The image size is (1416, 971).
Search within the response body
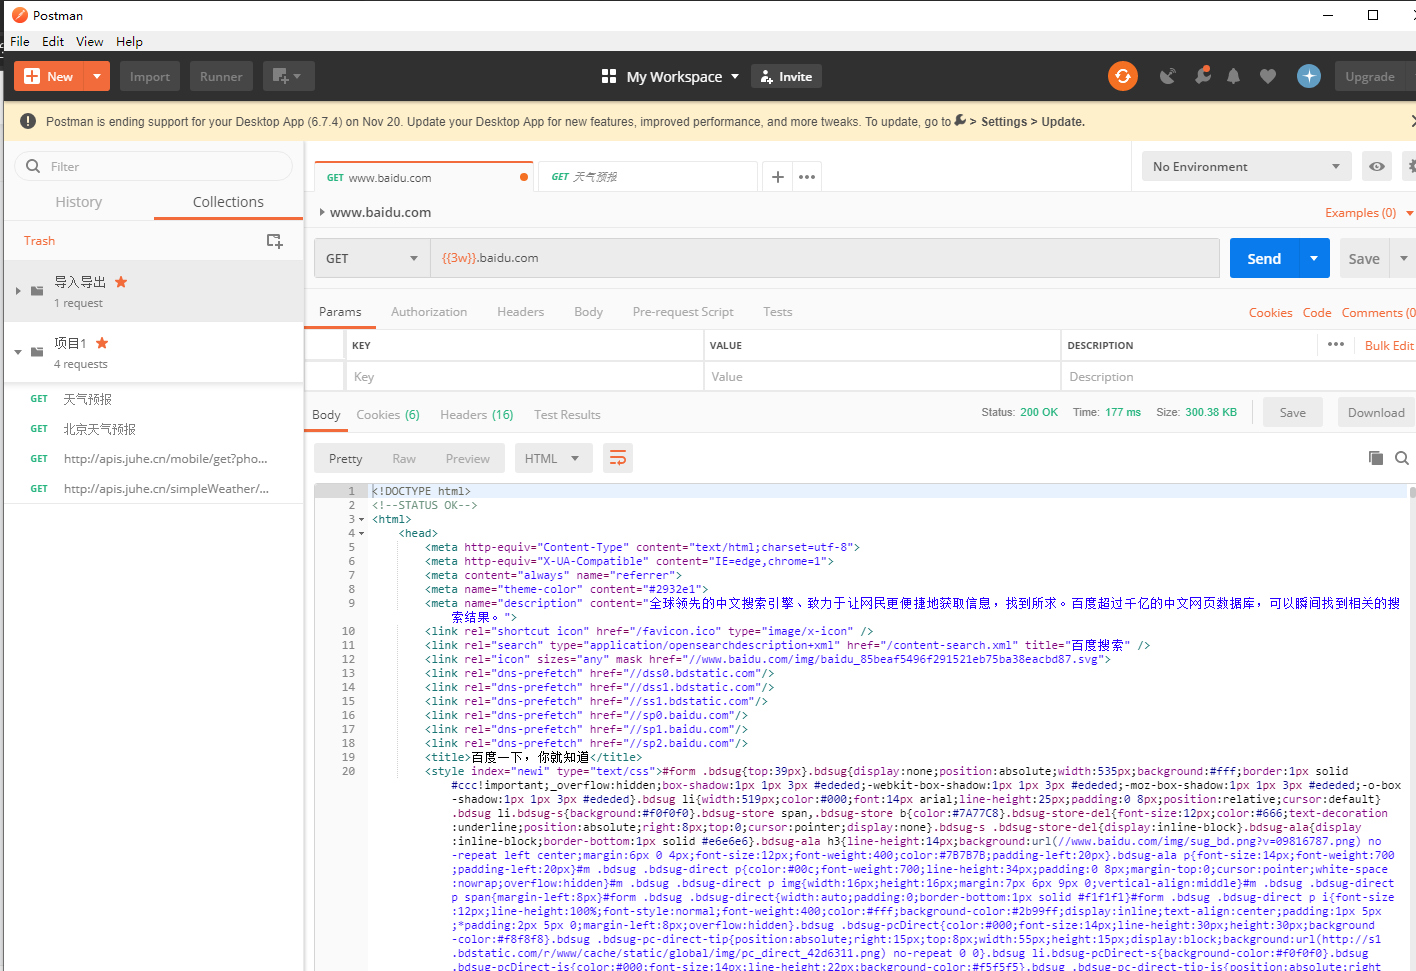click(1402, 458)
